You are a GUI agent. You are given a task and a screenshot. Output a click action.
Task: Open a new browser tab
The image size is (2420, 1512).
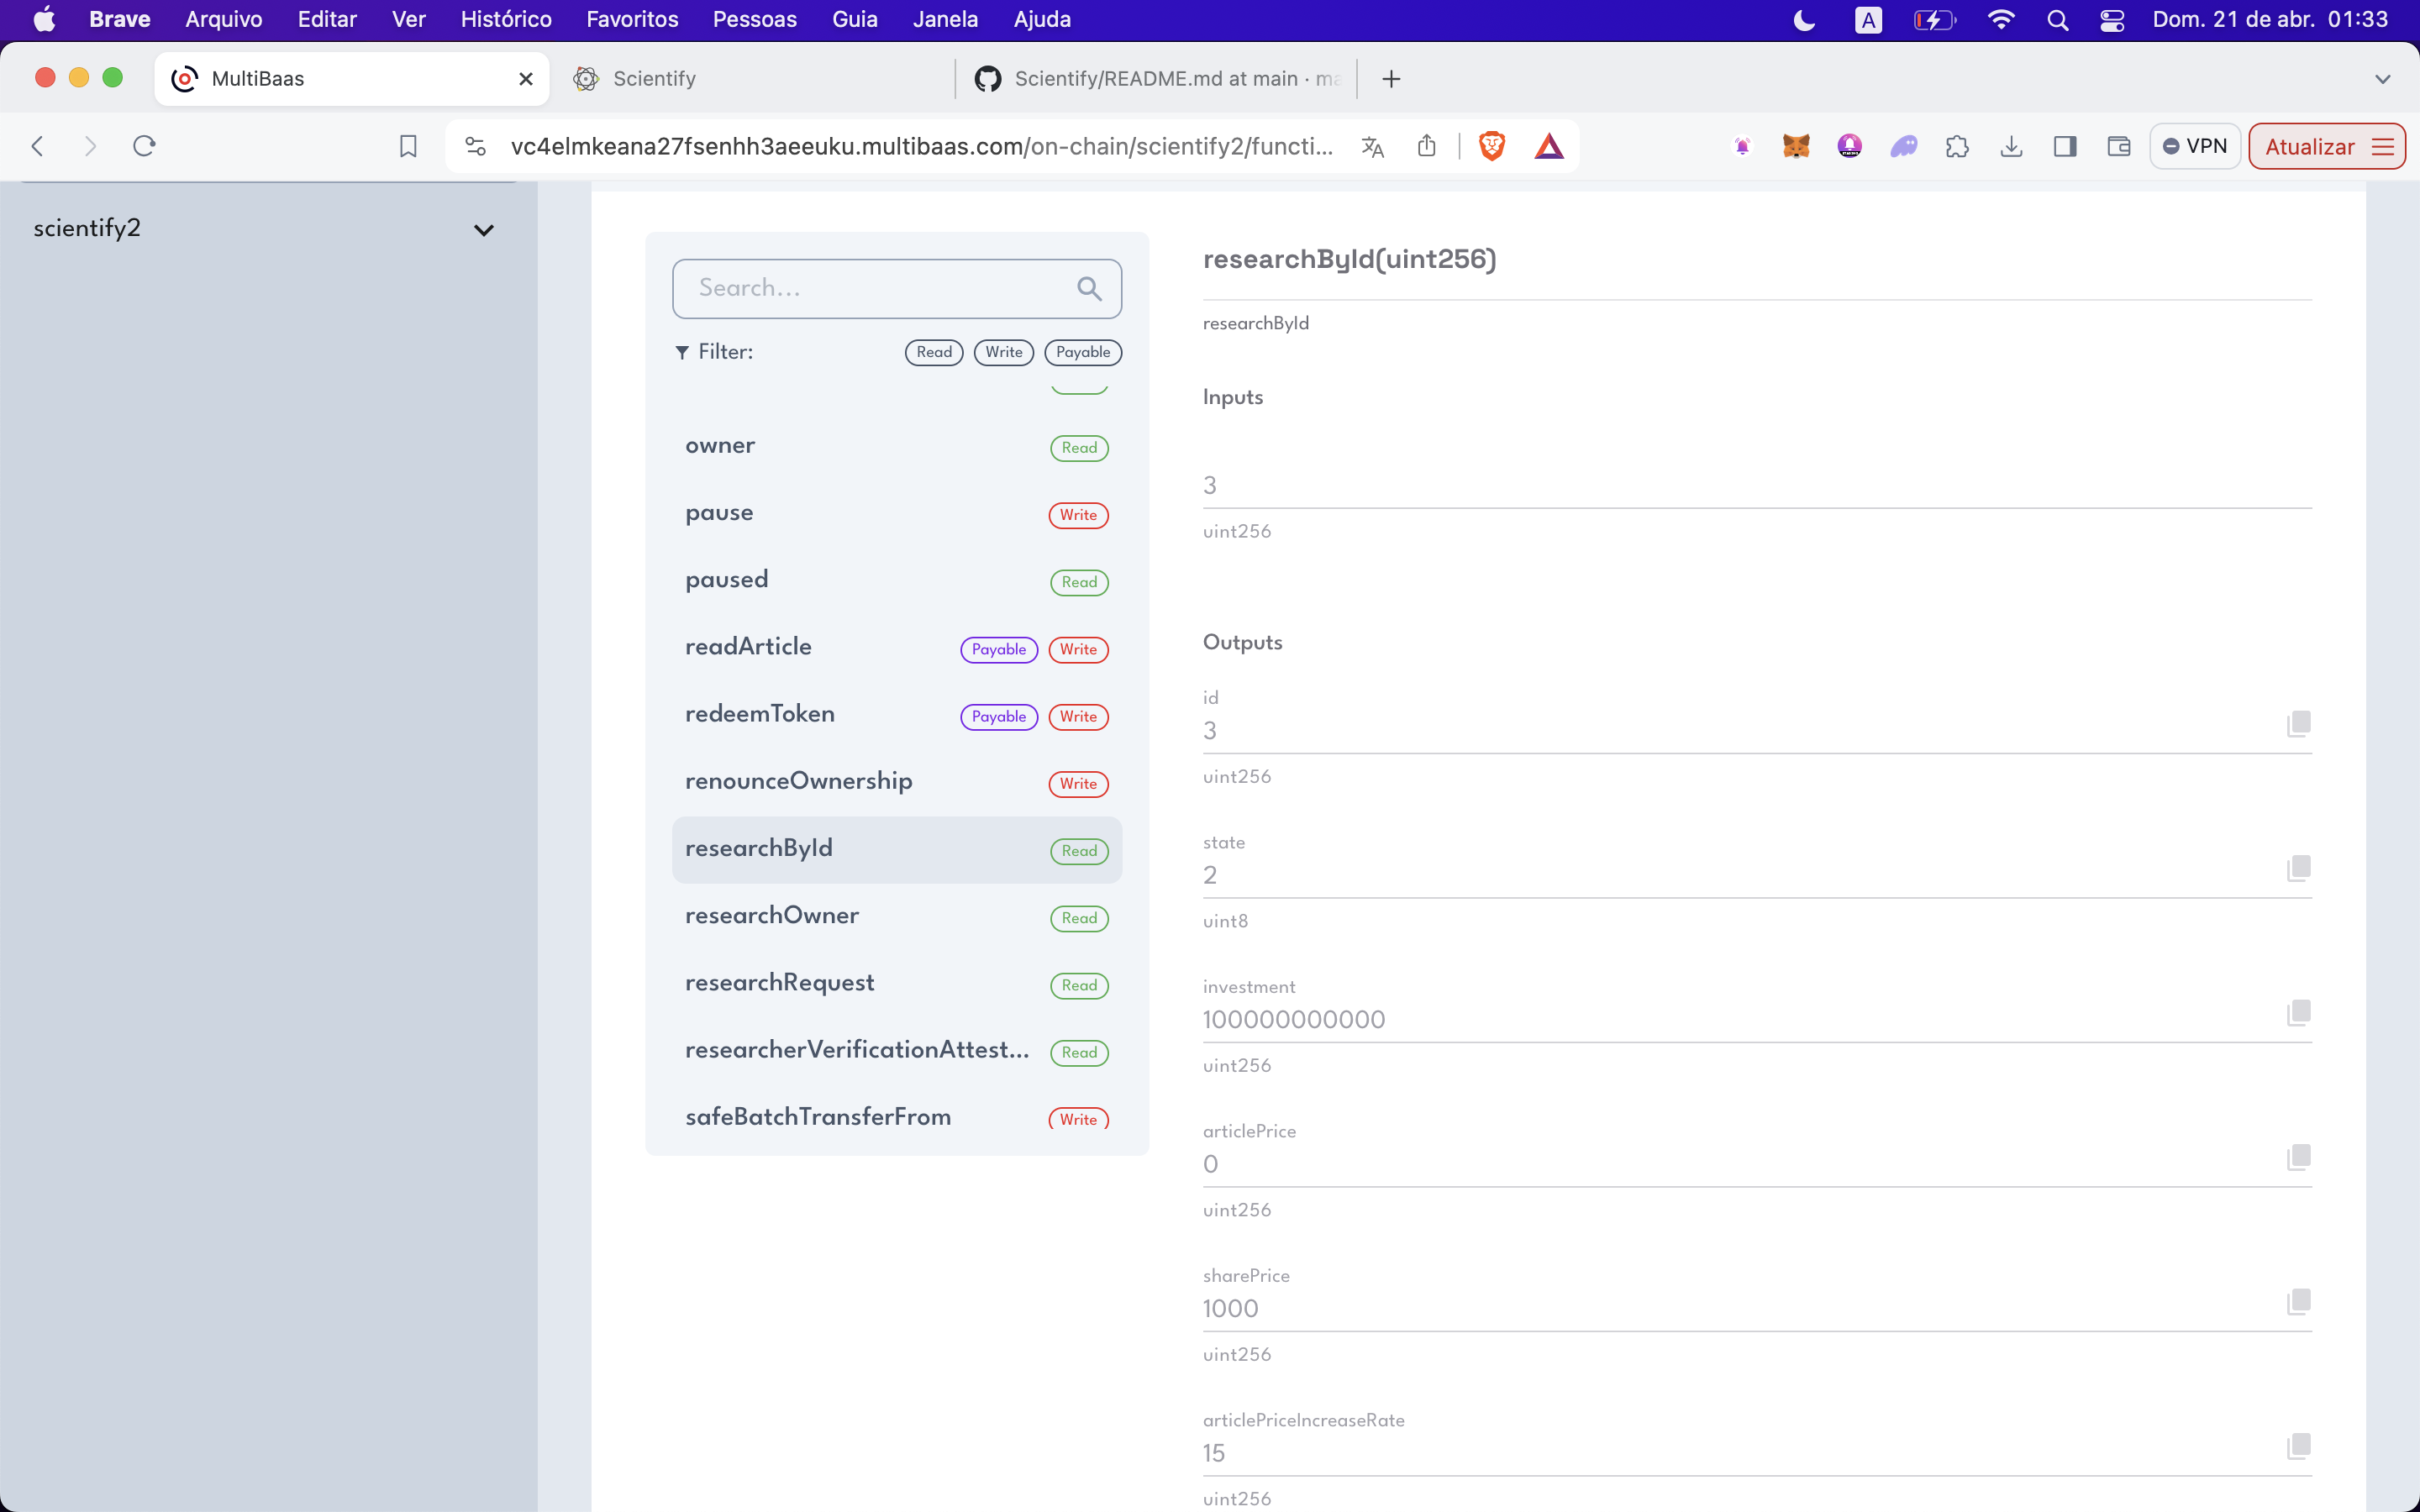click(1391, 79)
